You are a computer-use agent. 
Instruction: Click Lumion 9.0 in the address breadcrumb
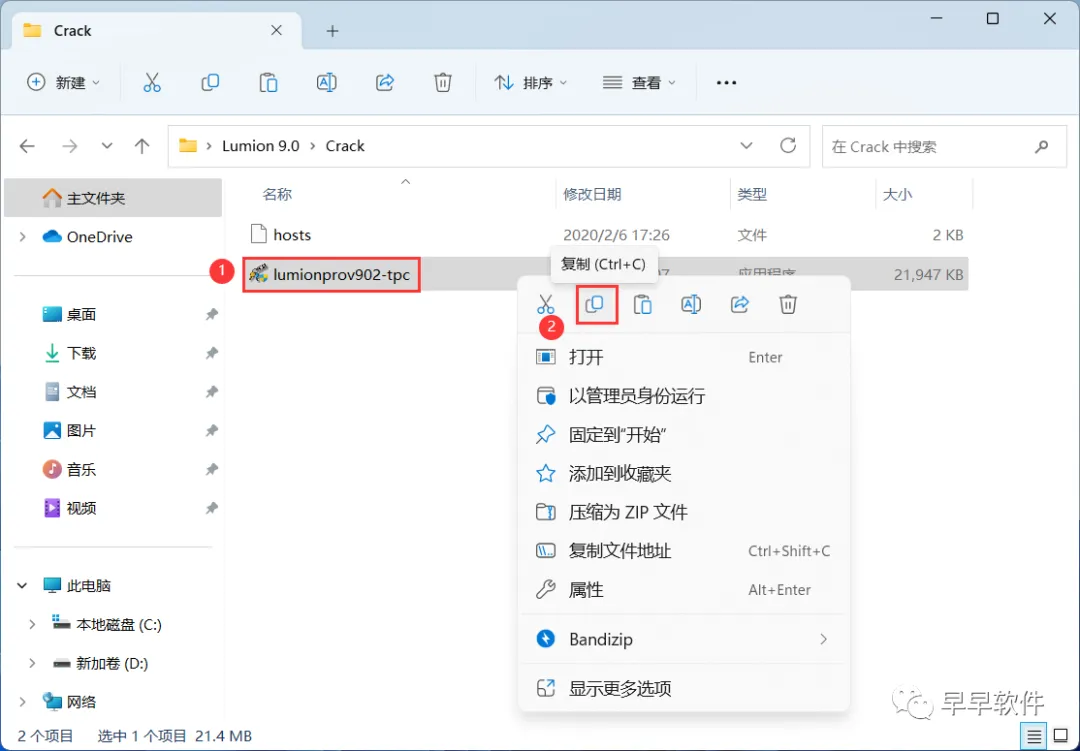coord(260,146)
